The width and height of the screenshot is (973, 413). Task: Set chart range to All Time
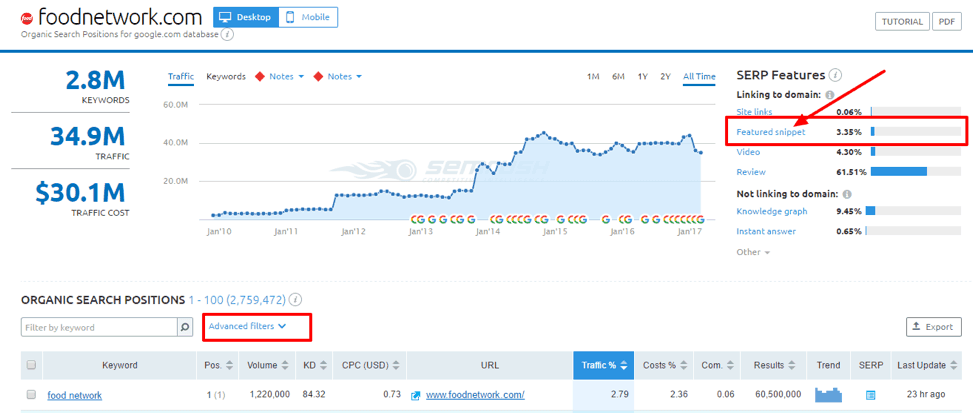click(x=699, y=77)
